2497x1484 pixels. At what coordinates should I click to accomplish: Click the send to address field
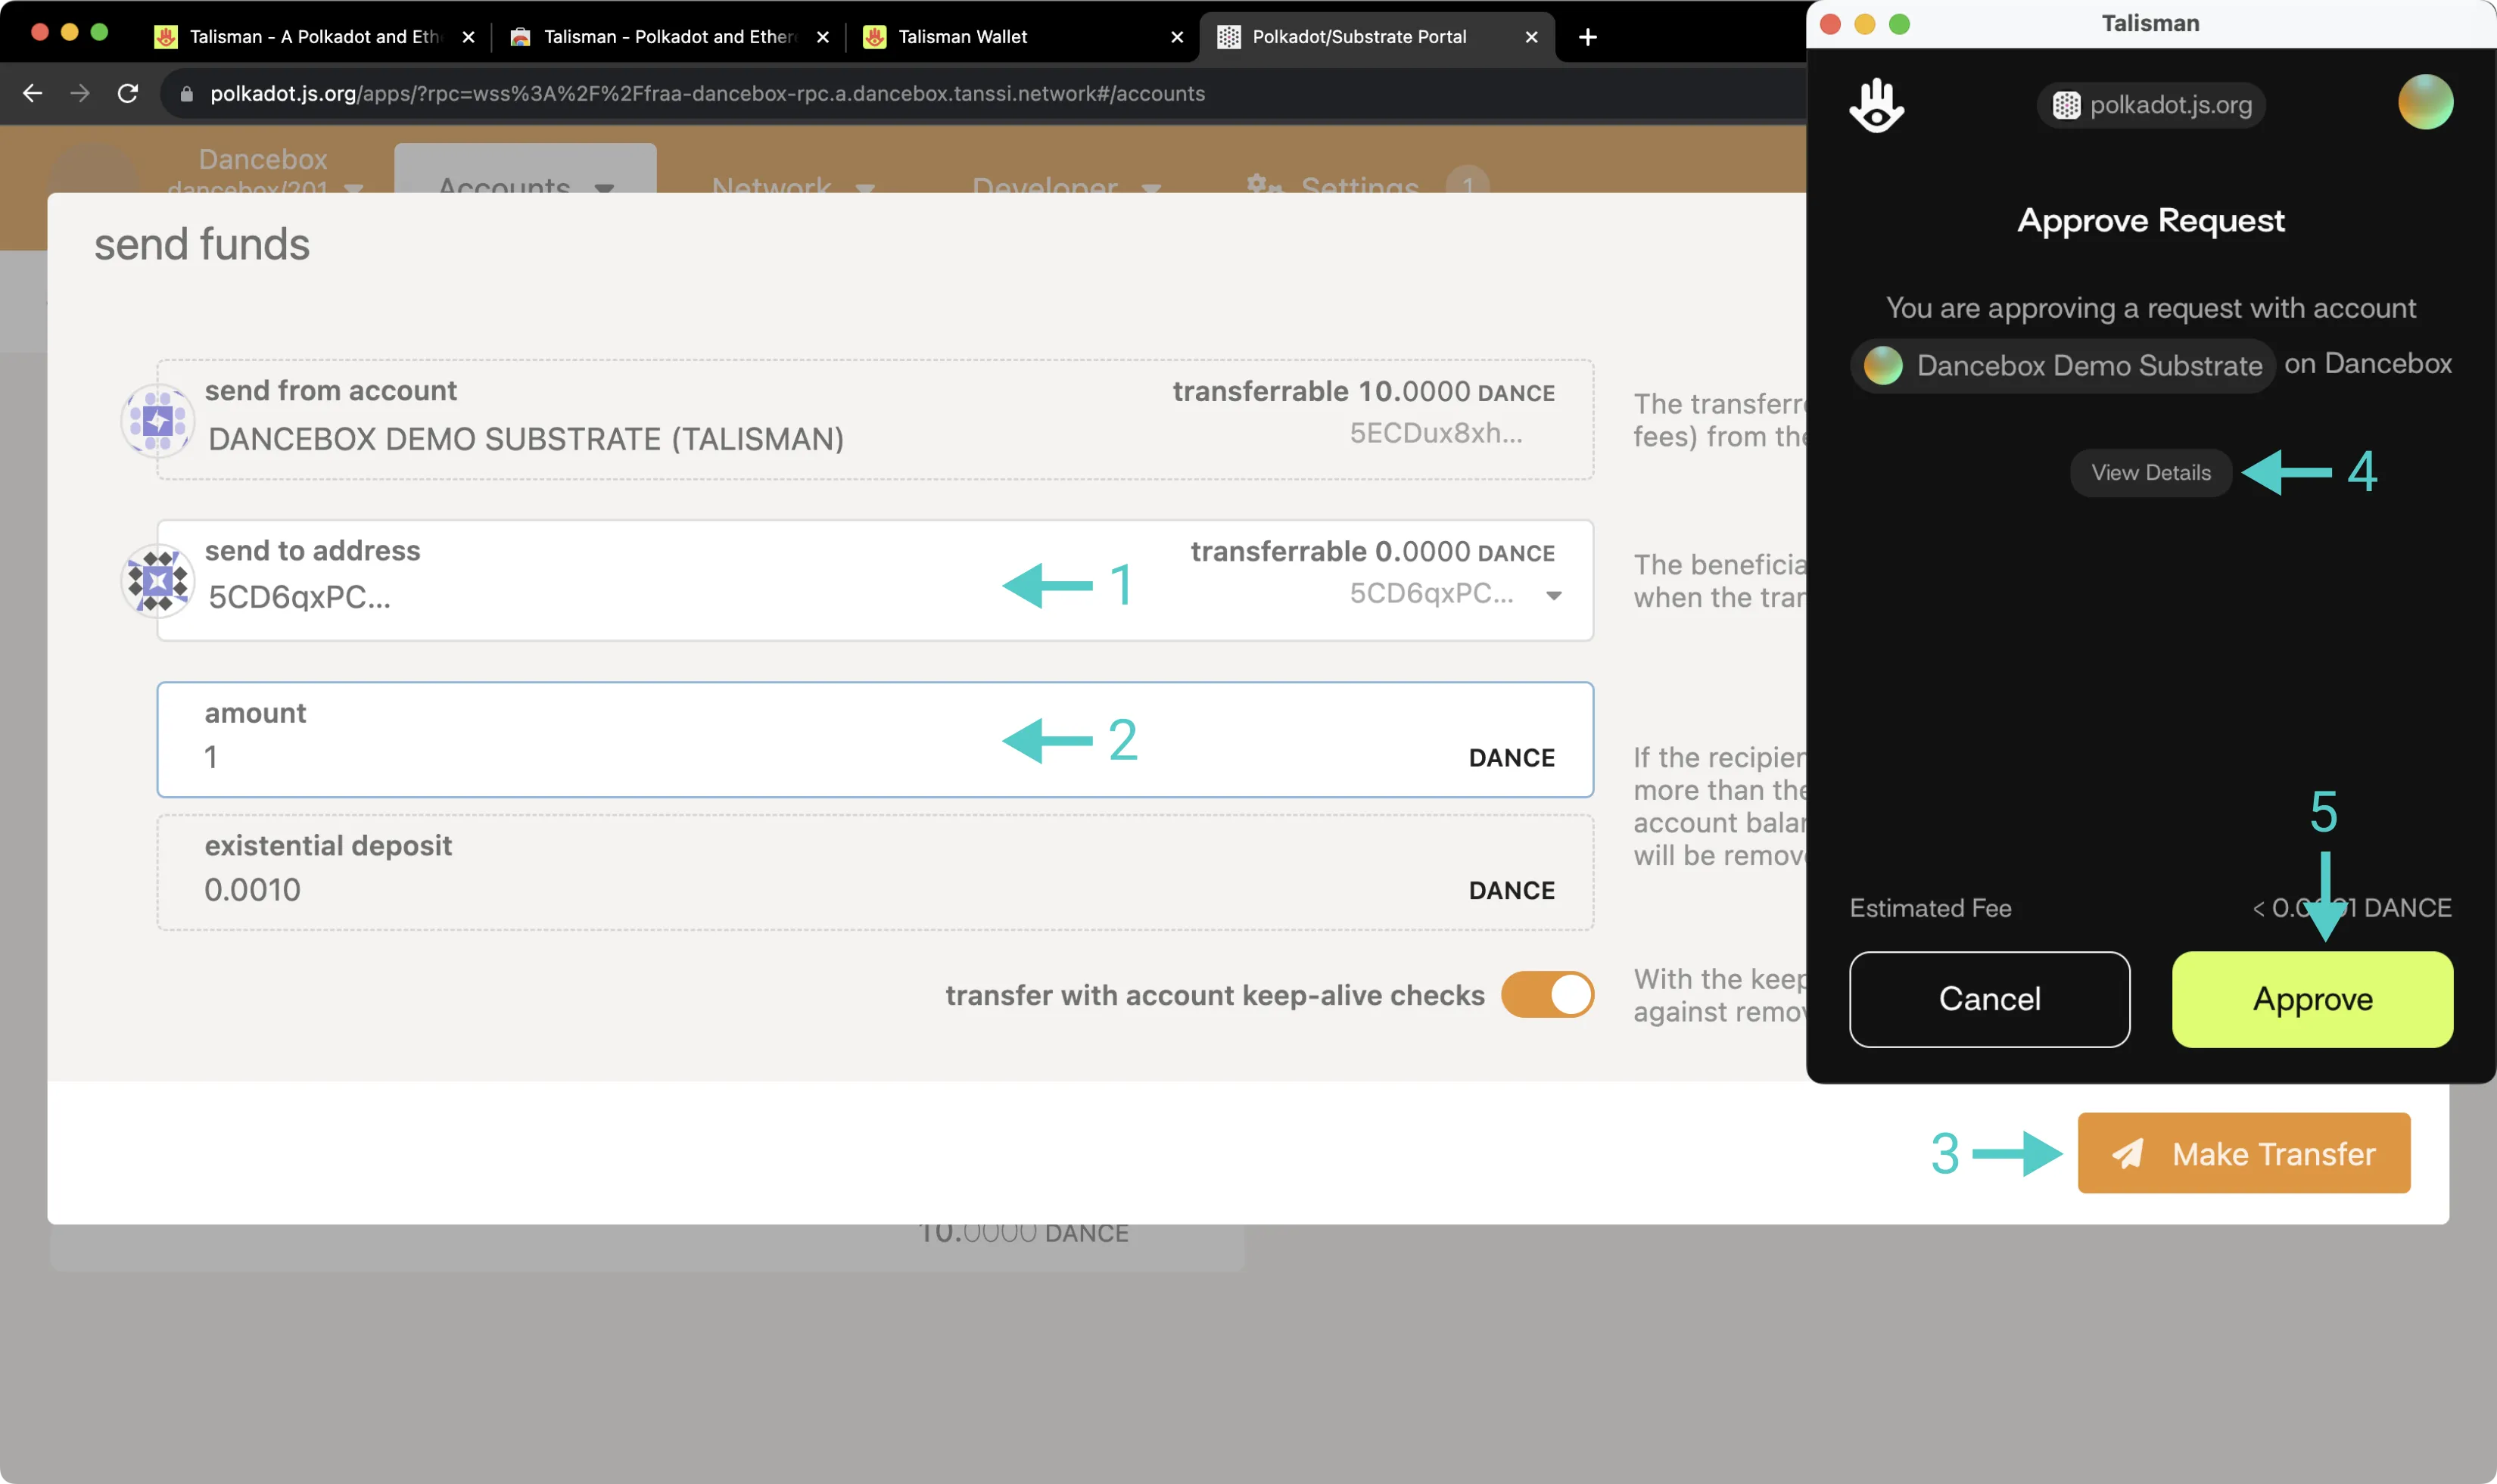coord(875,580)
